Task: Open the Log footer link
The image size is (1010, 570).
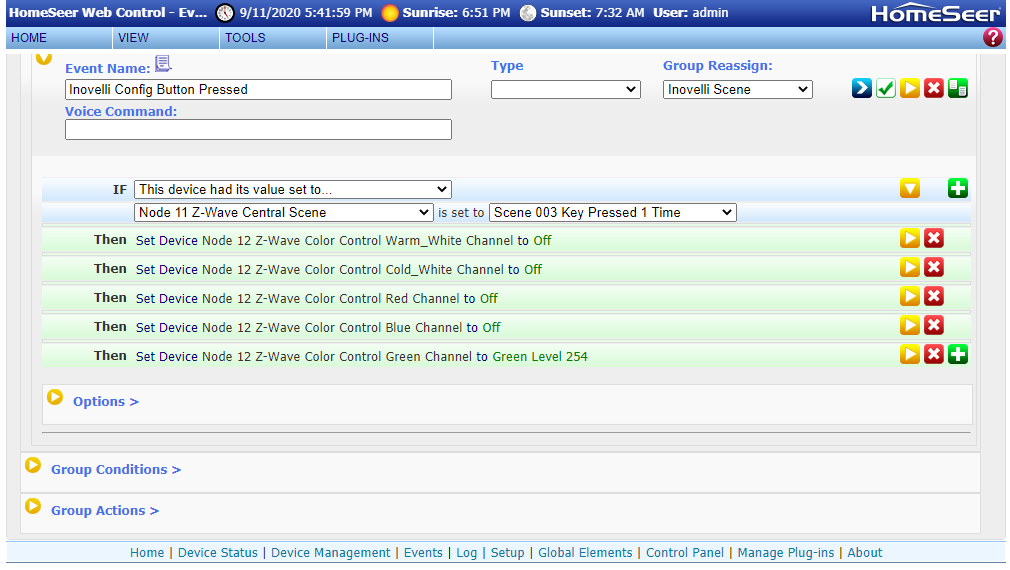Action: (466, 553)
